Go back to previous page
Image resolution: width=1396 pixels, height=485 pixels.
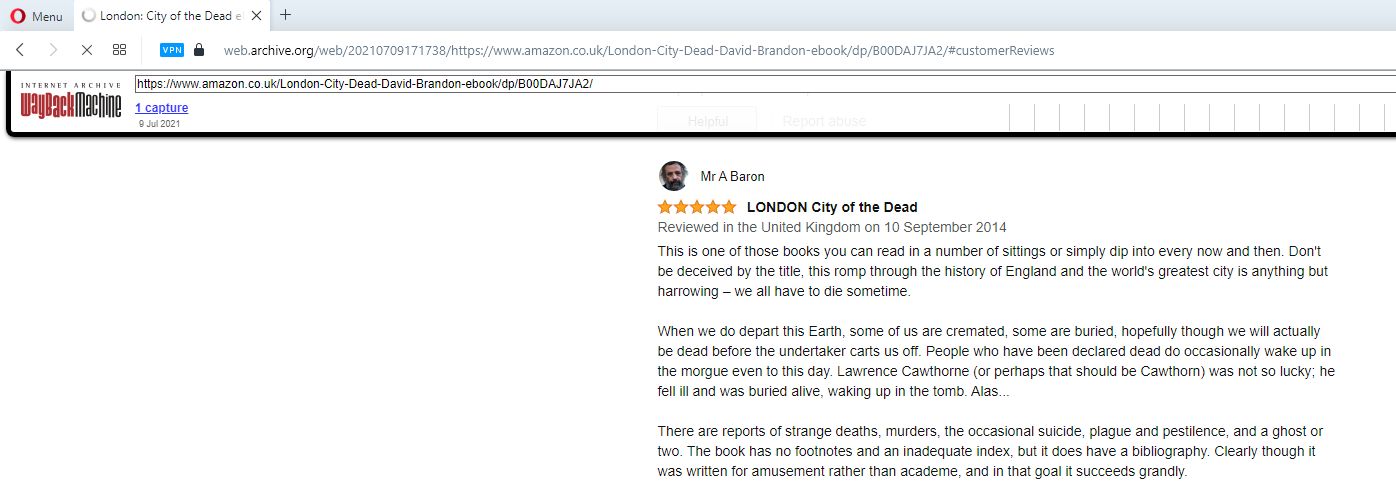tap(20, 50)
